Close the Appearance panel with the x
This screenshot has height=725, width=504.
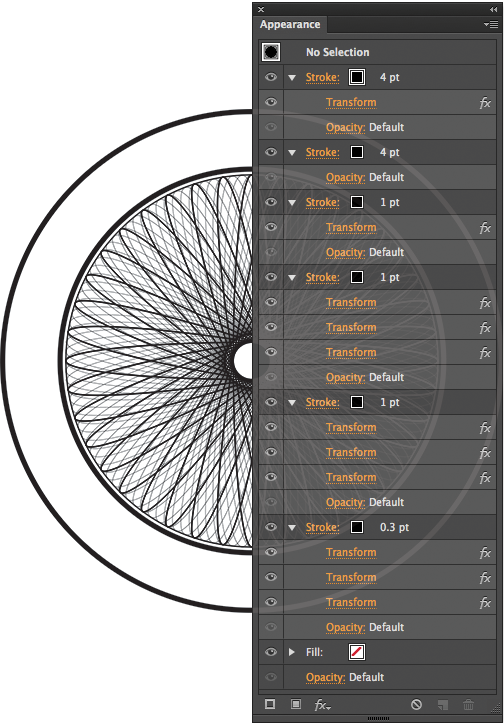261,9
